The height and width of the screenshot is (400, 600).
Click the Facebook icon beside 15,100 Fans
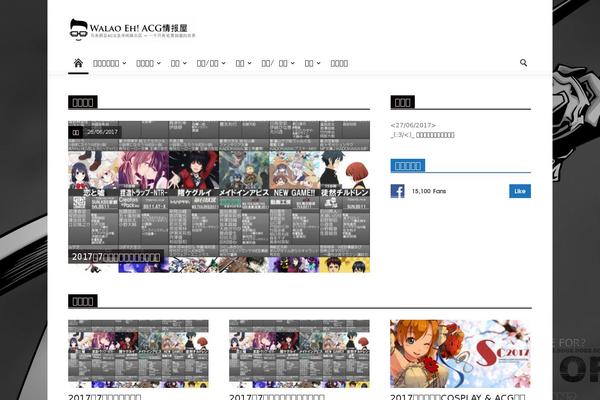click(398, 191)
